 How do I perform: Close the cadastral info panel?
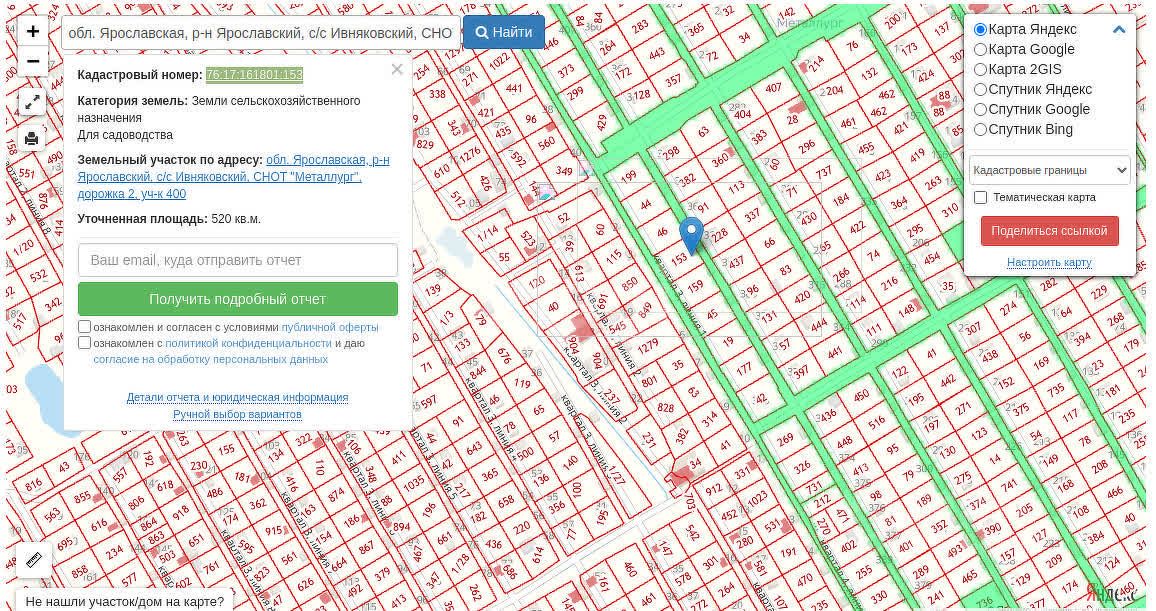pos(397,69)
